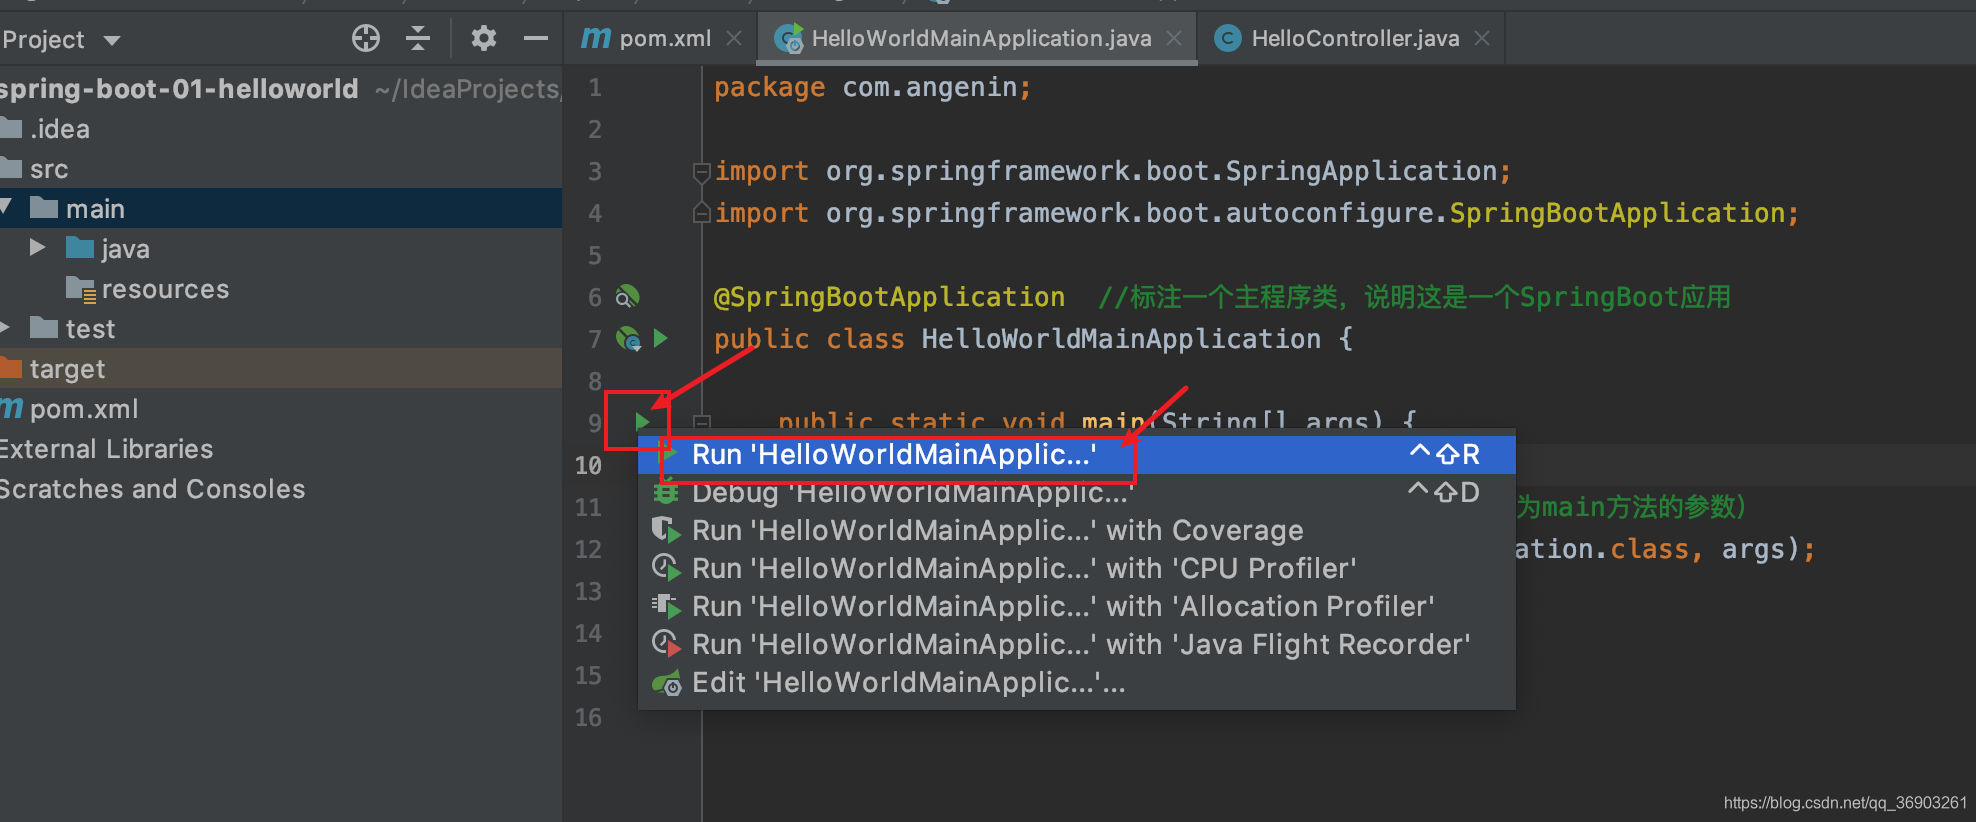Collapse the main folder arrow
Viewport: 1976px width, 822px height.
tap(6, 207)
